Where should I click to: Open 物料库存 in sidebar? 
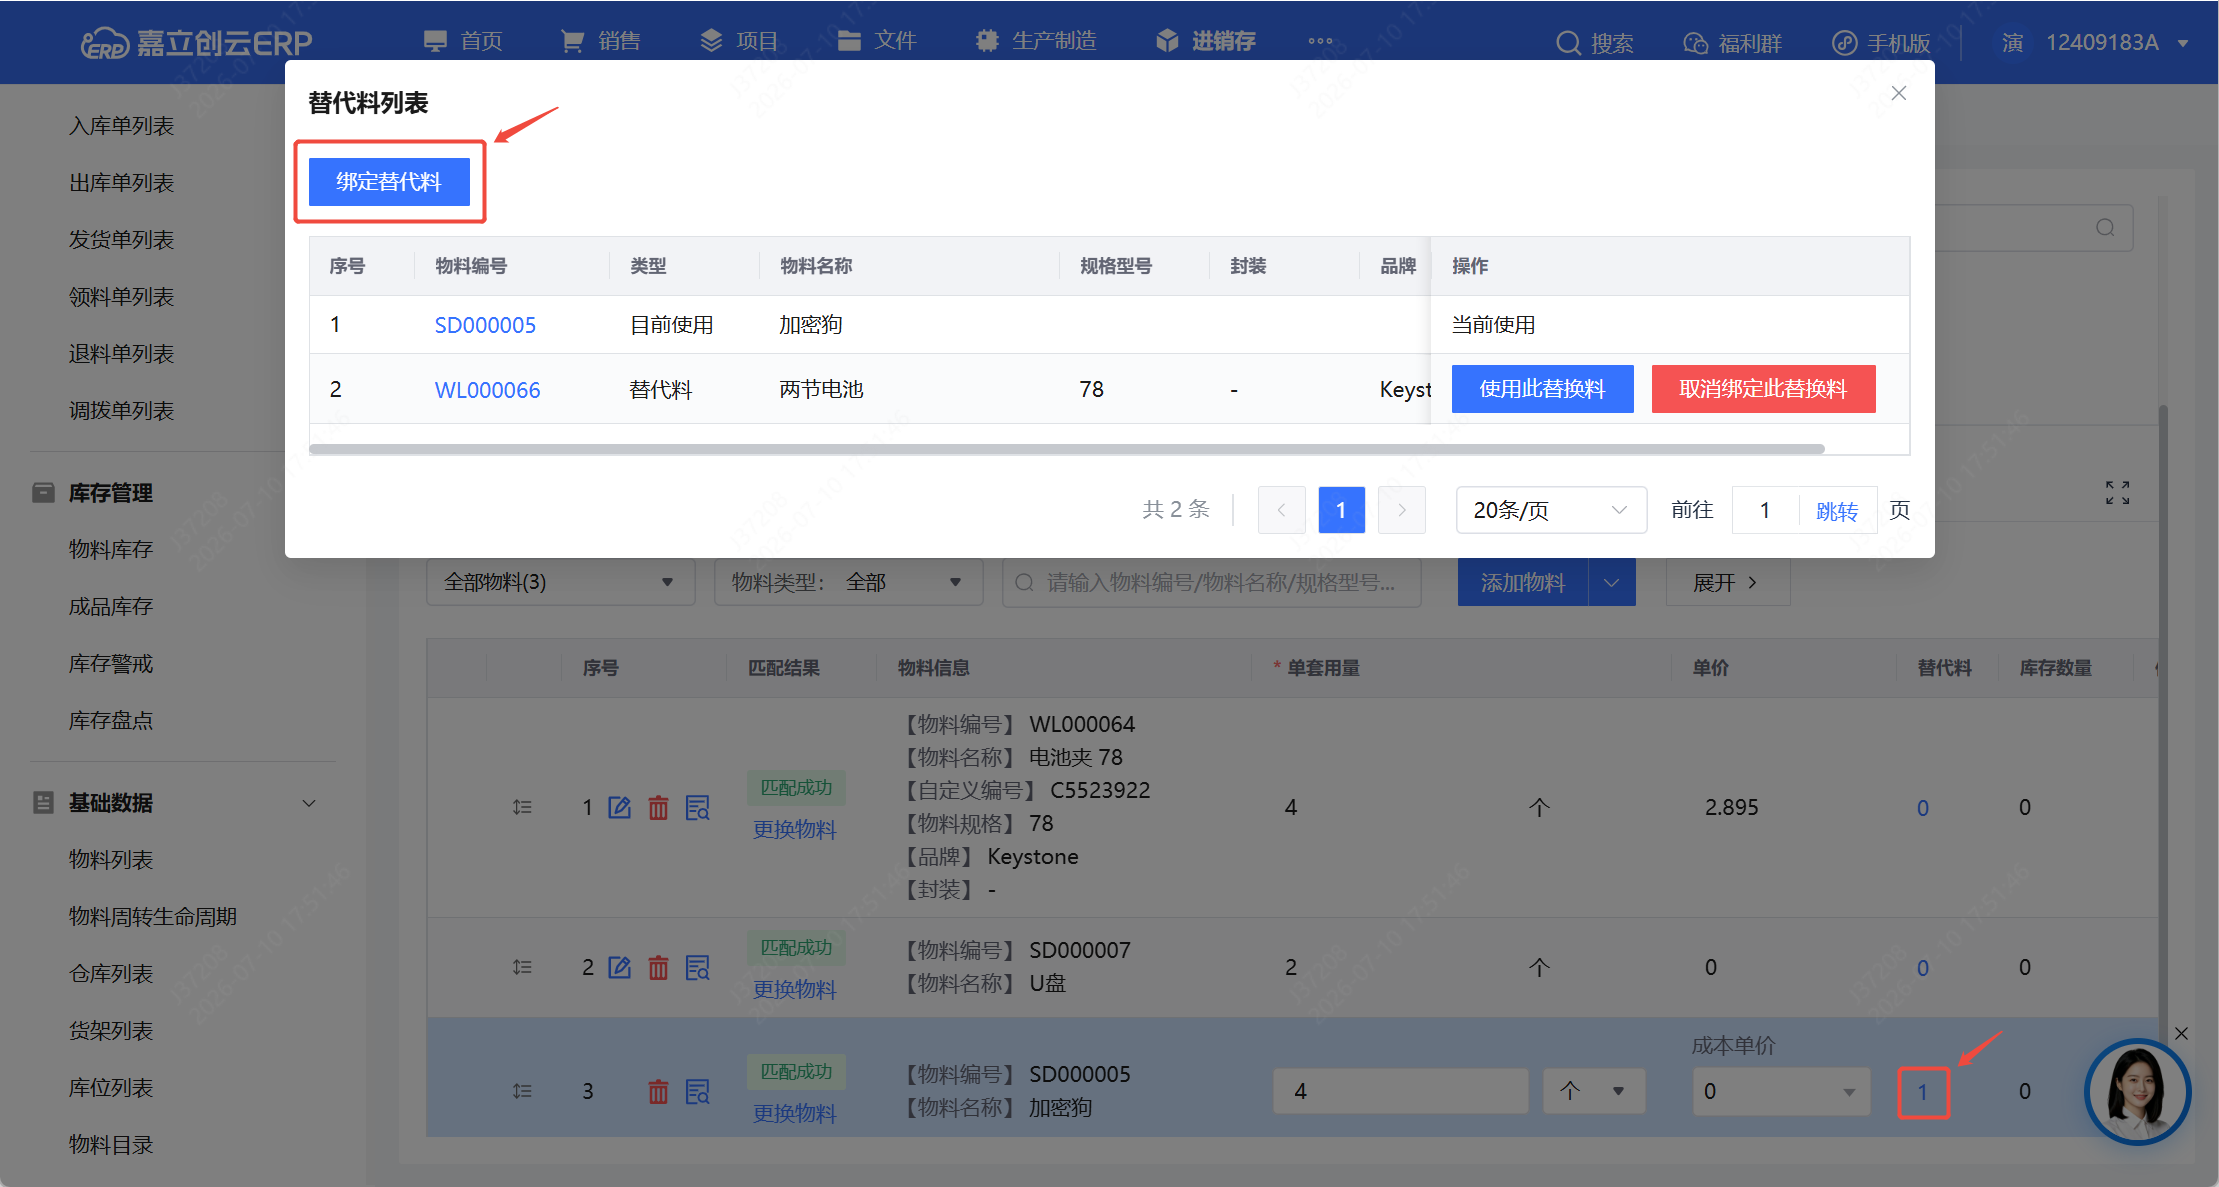[x=110, y=549]
